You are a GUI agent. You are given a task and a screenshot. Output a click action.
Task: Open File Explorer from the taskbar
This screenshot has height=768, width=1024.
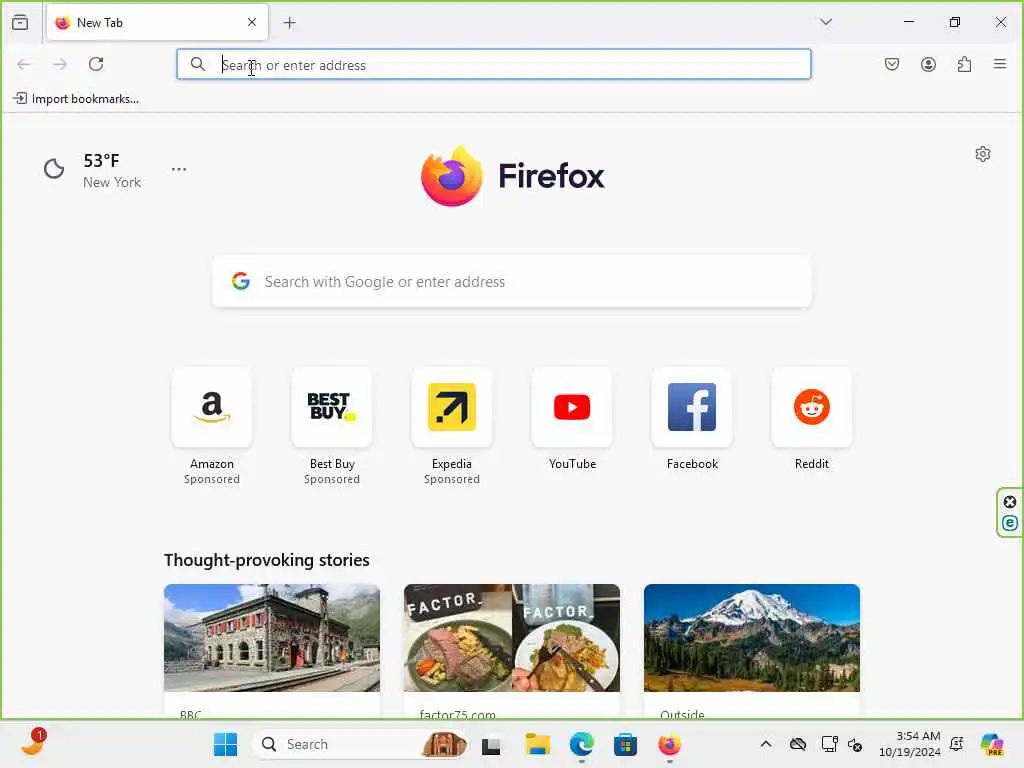[538, 744]
